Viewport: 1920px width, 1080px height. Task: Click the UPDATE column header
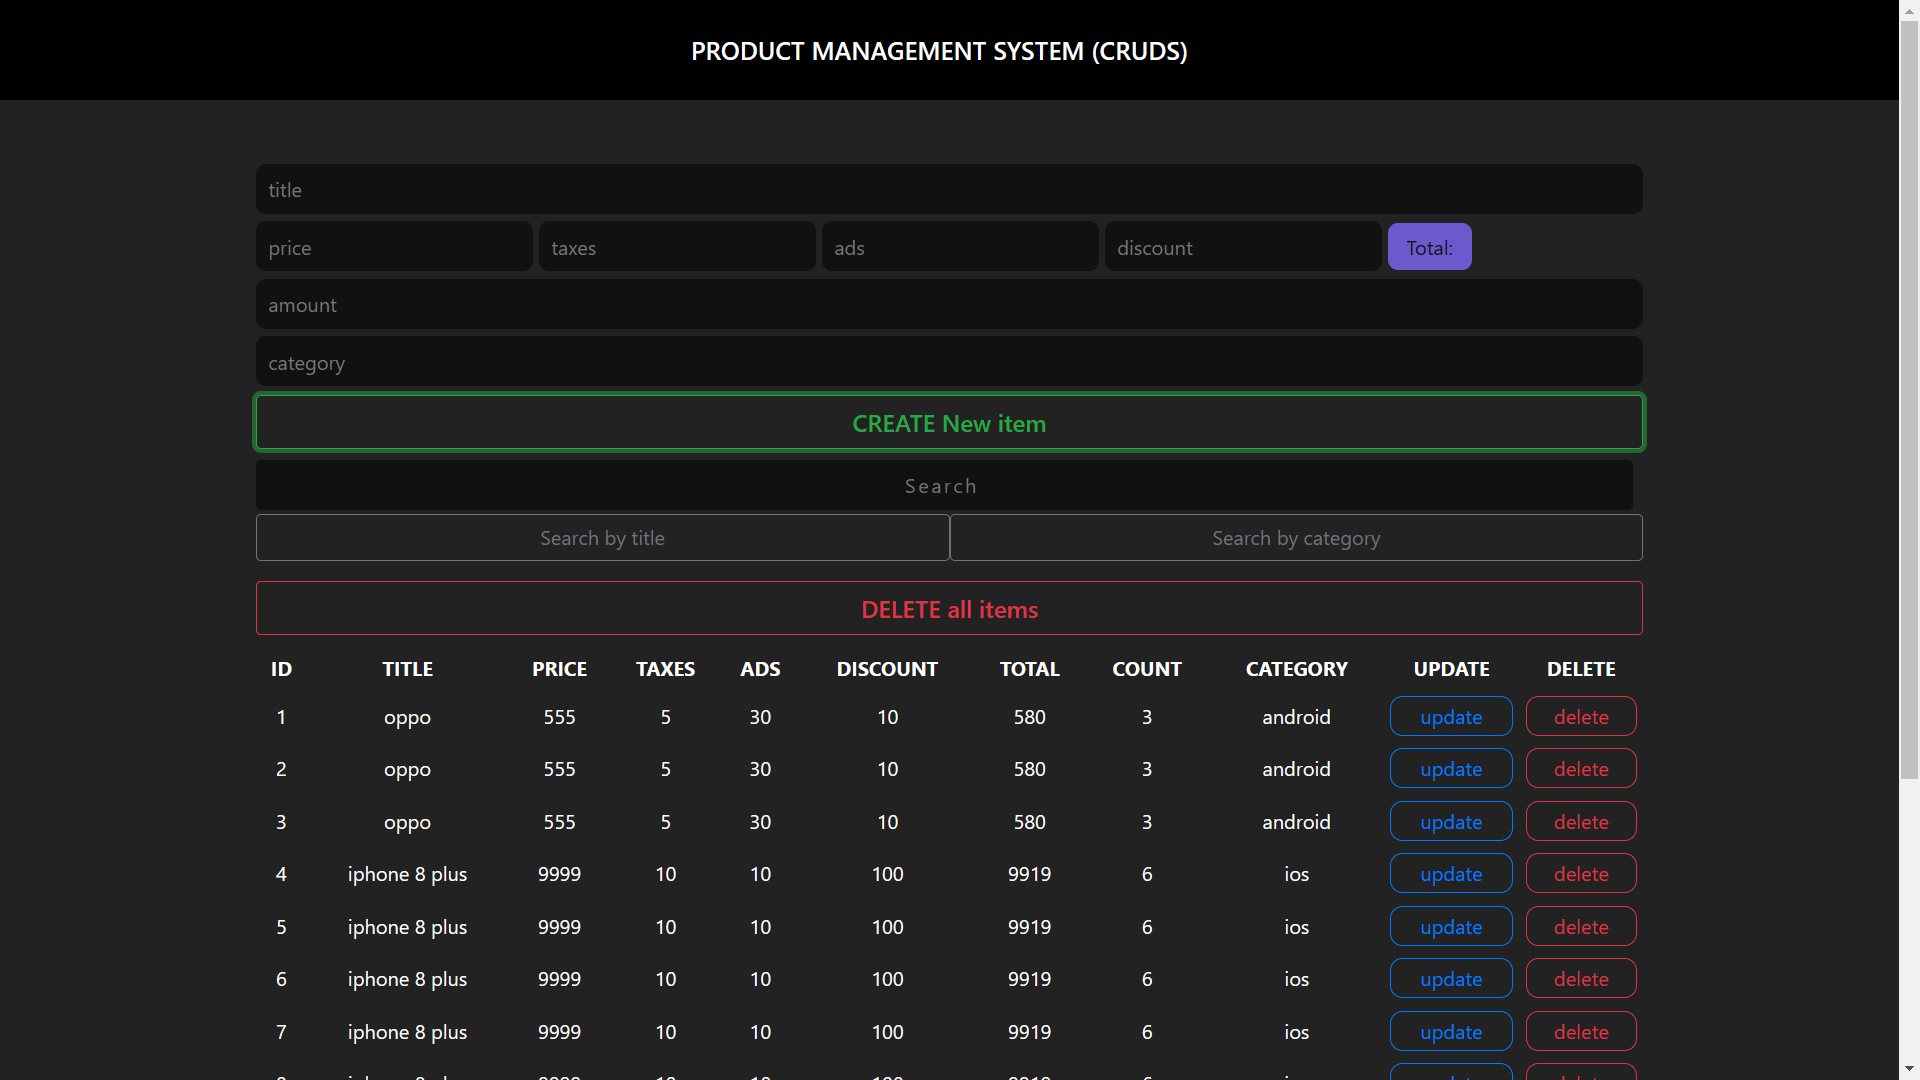click(1451, 669)
